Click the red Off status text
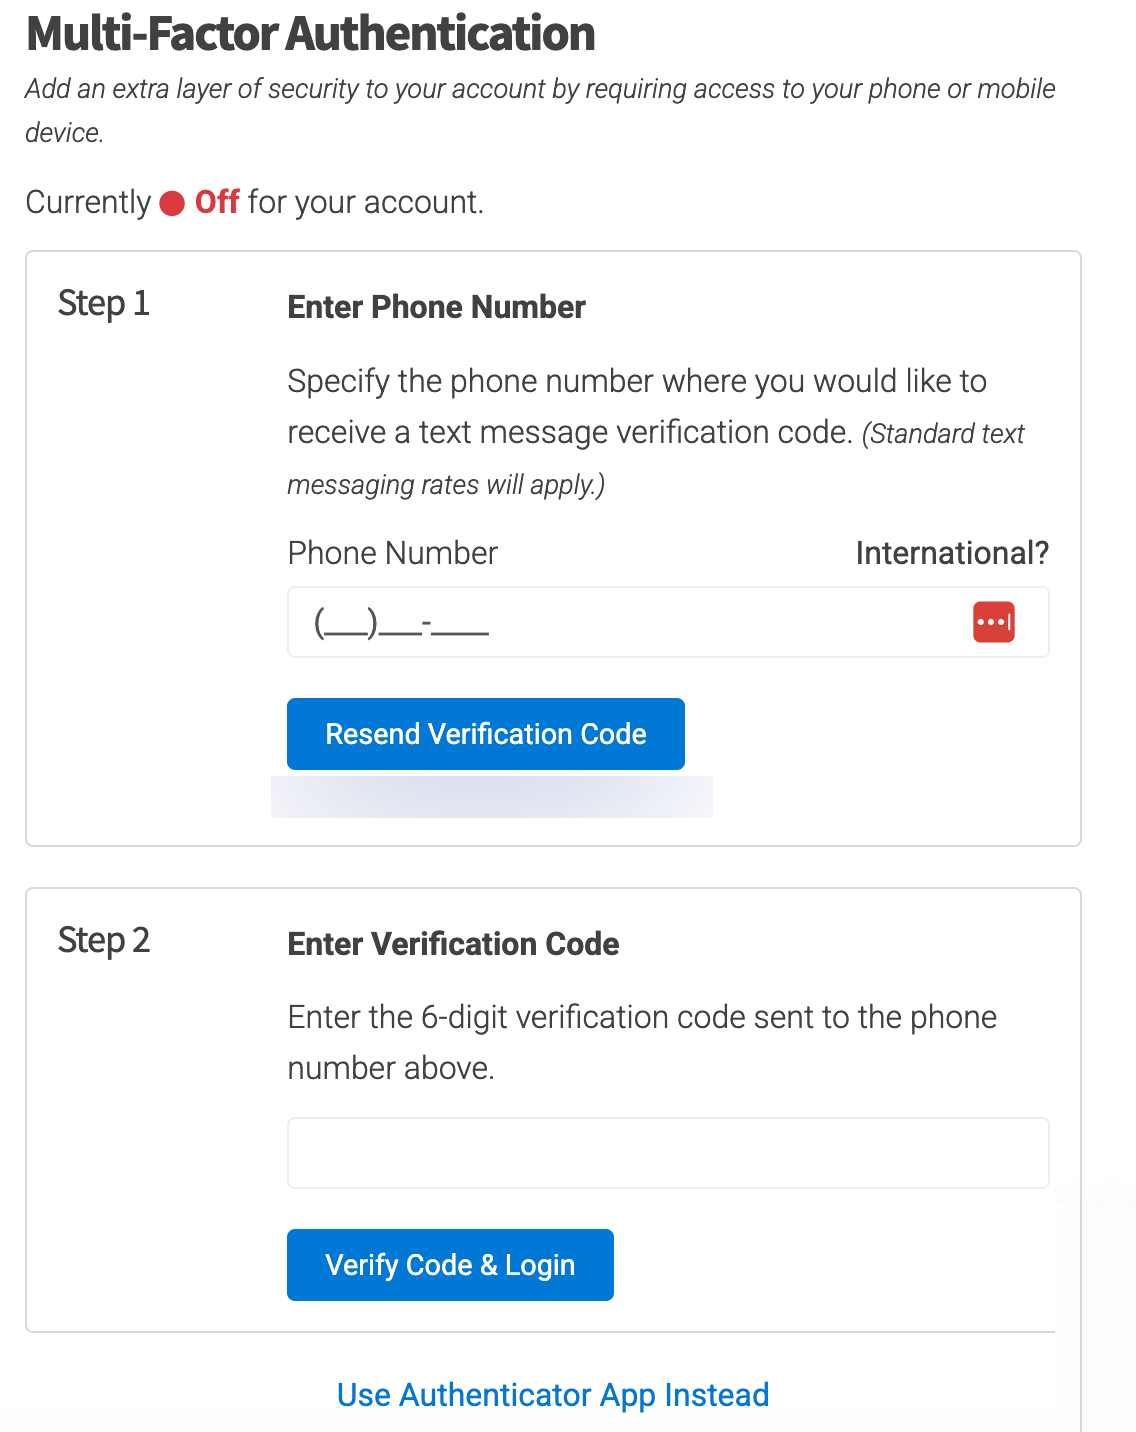 coord(217,202)
